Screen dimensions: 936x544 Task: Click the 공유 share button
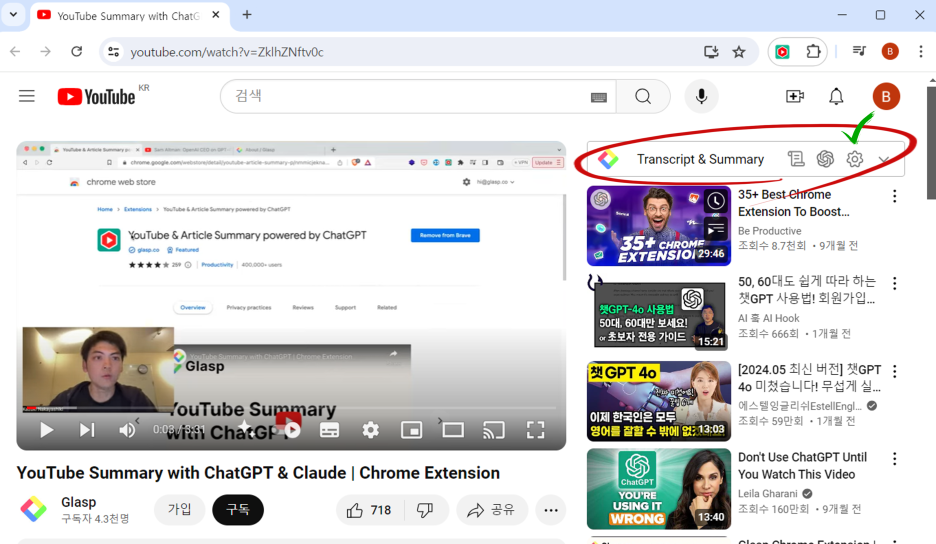click(x=492, y=510)
